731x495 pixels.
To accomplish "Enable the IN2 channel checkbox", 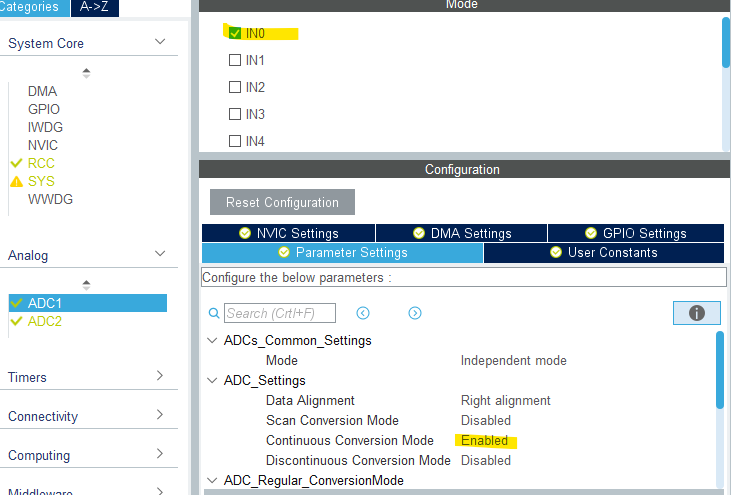I will tap(235, 87).
